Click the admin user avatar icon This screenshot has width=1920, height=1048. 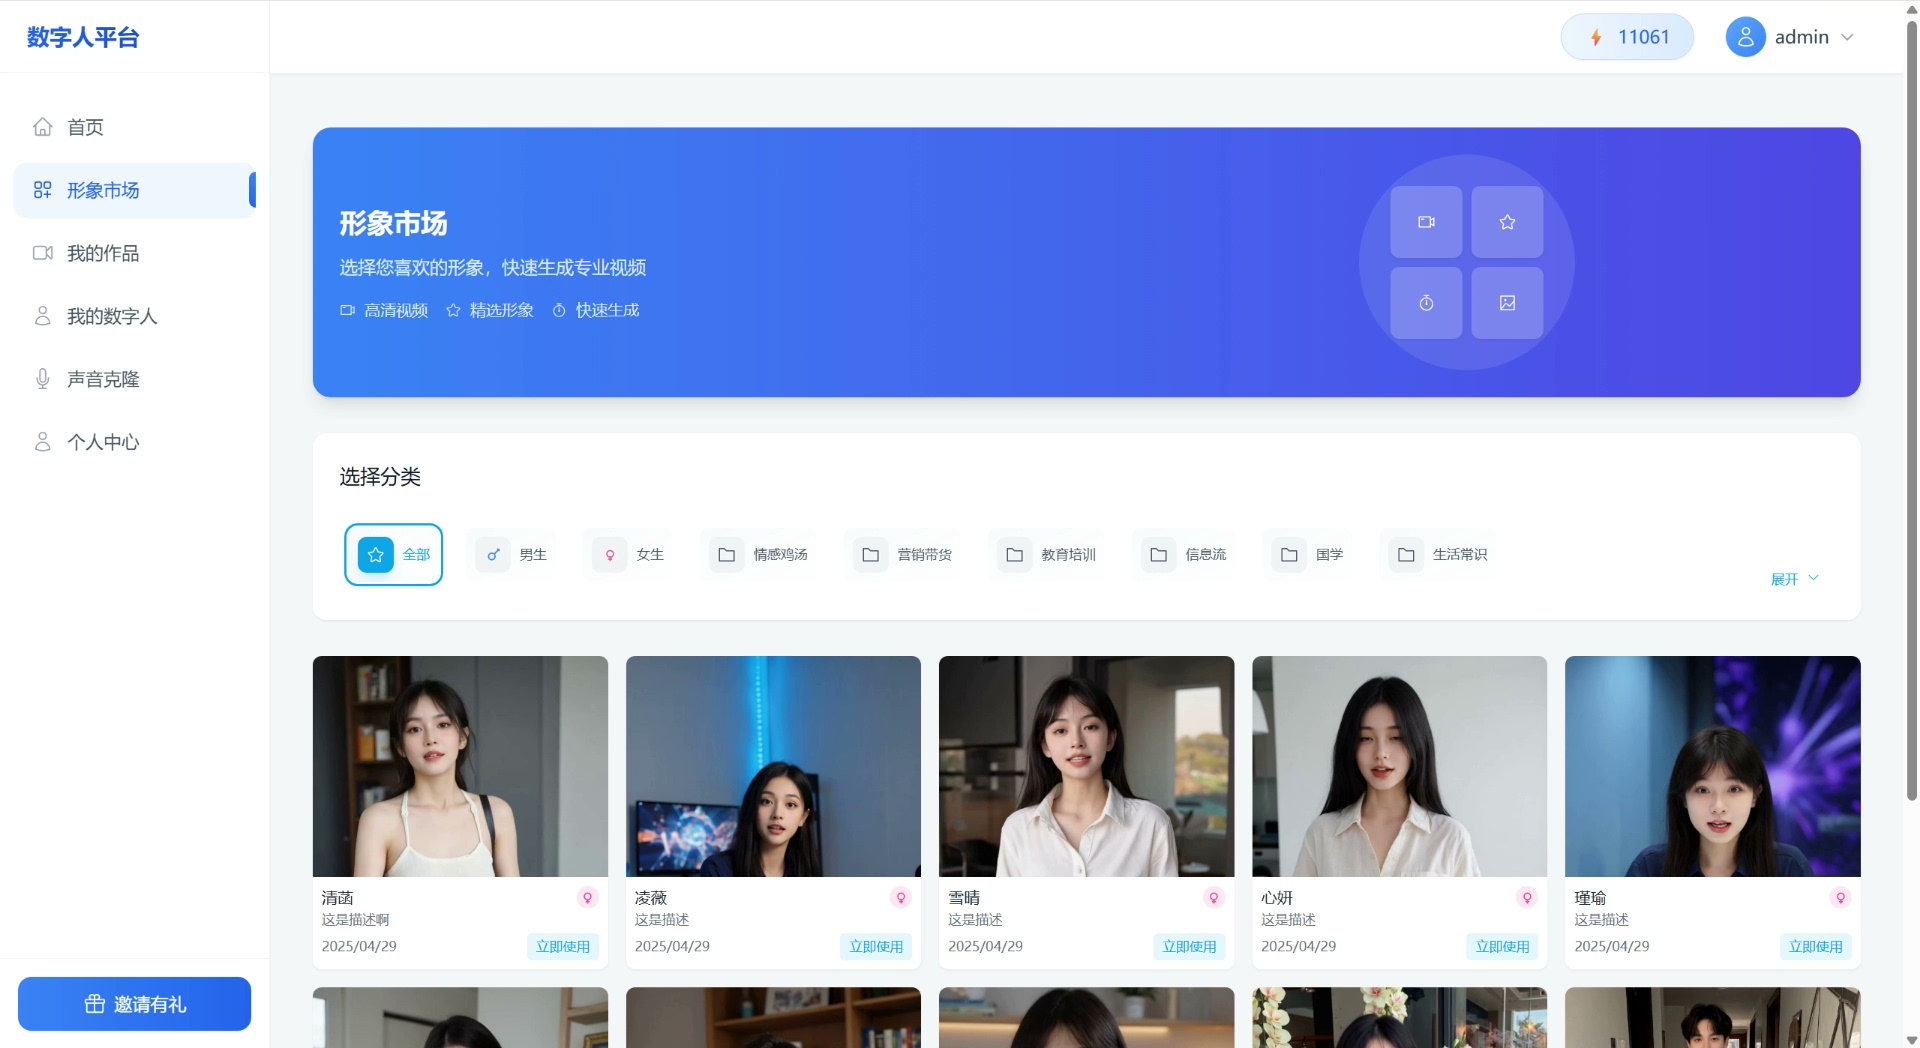tap(1745, 37)
